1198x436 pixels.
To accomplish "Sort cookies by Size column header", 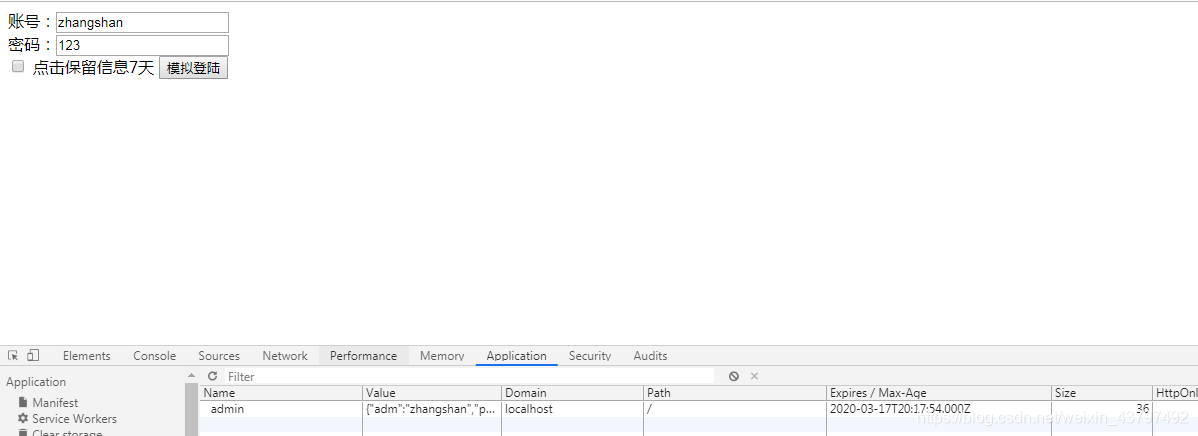I will 1102,392.
